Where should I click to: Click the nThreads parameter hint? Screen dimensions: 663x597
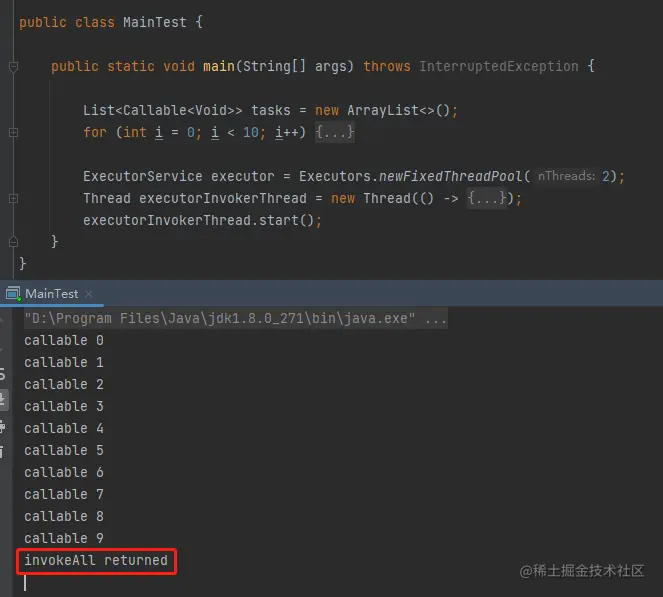566,175
